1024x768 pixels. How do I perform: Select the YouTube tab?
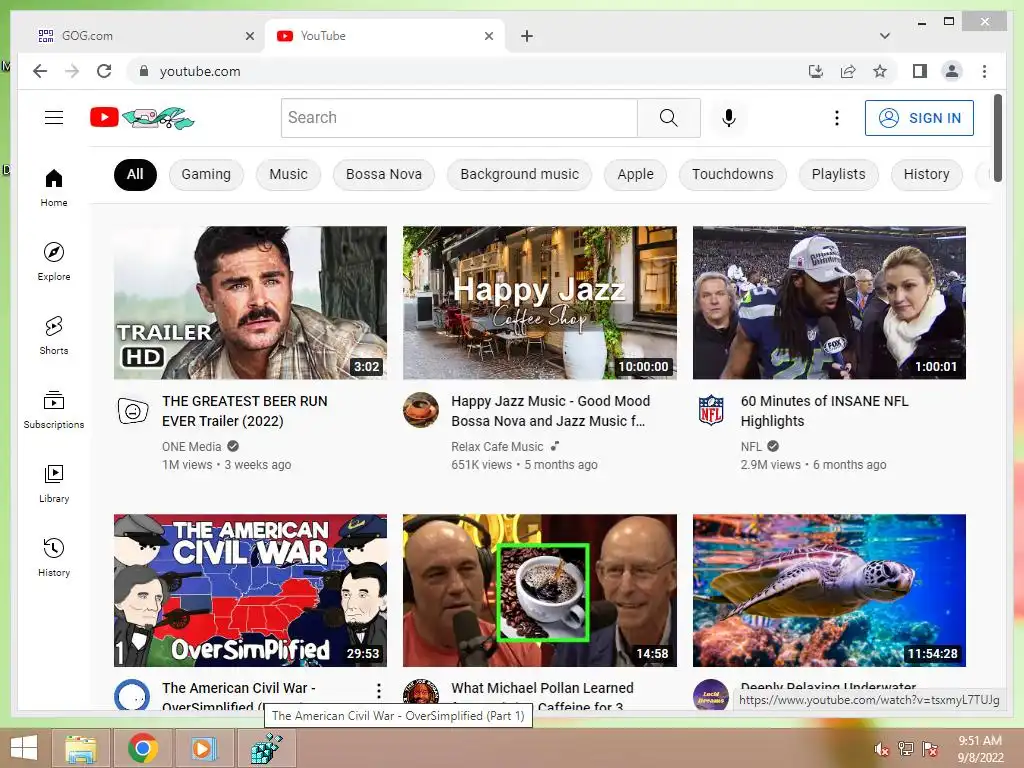[385, 36]
